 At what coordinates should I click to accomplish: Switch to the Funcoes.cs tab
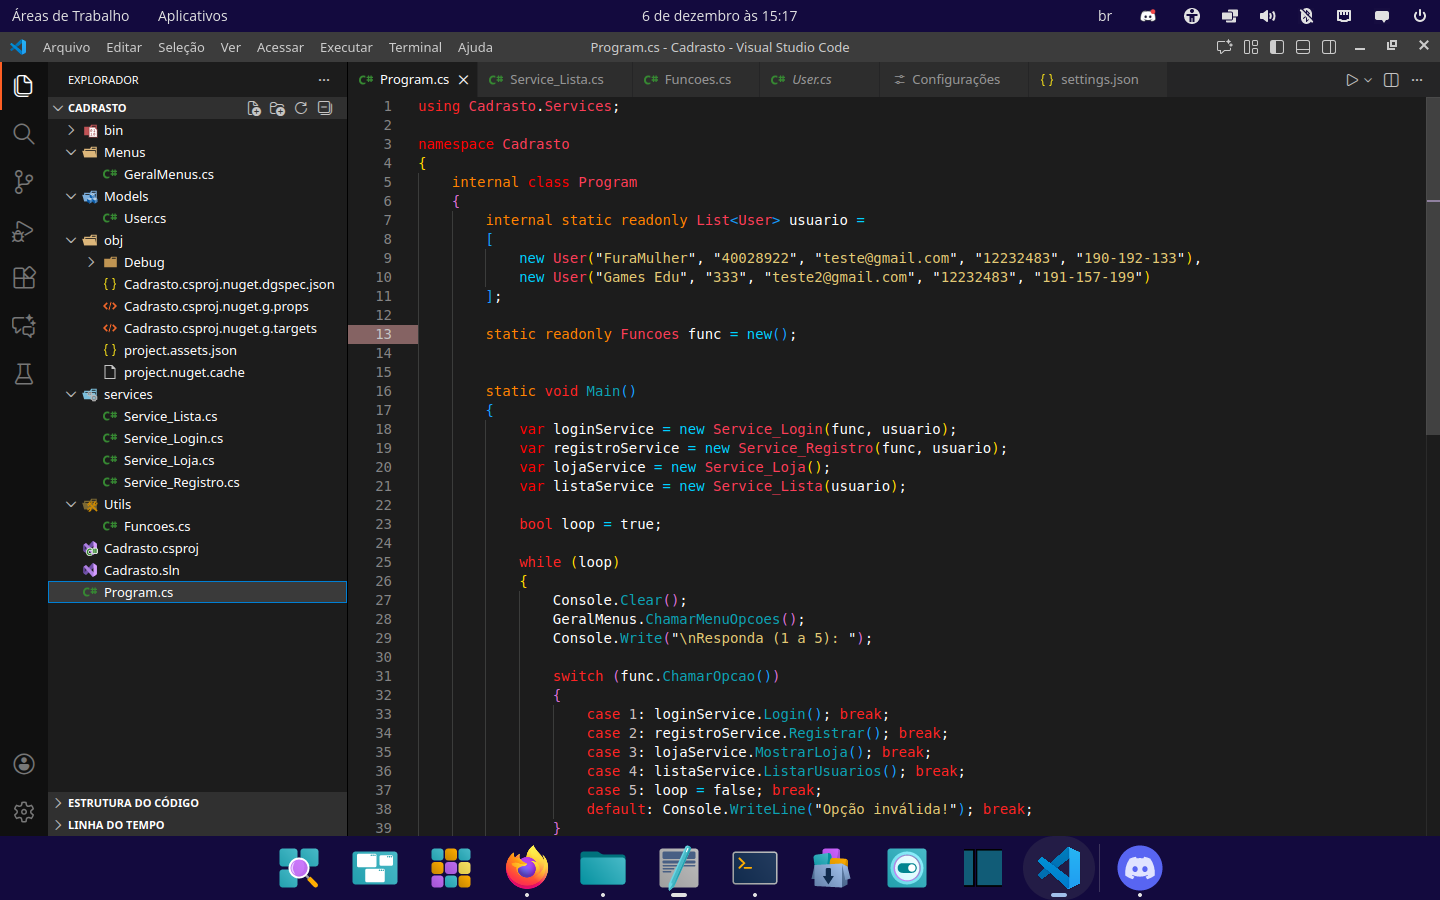coord(696,80)
